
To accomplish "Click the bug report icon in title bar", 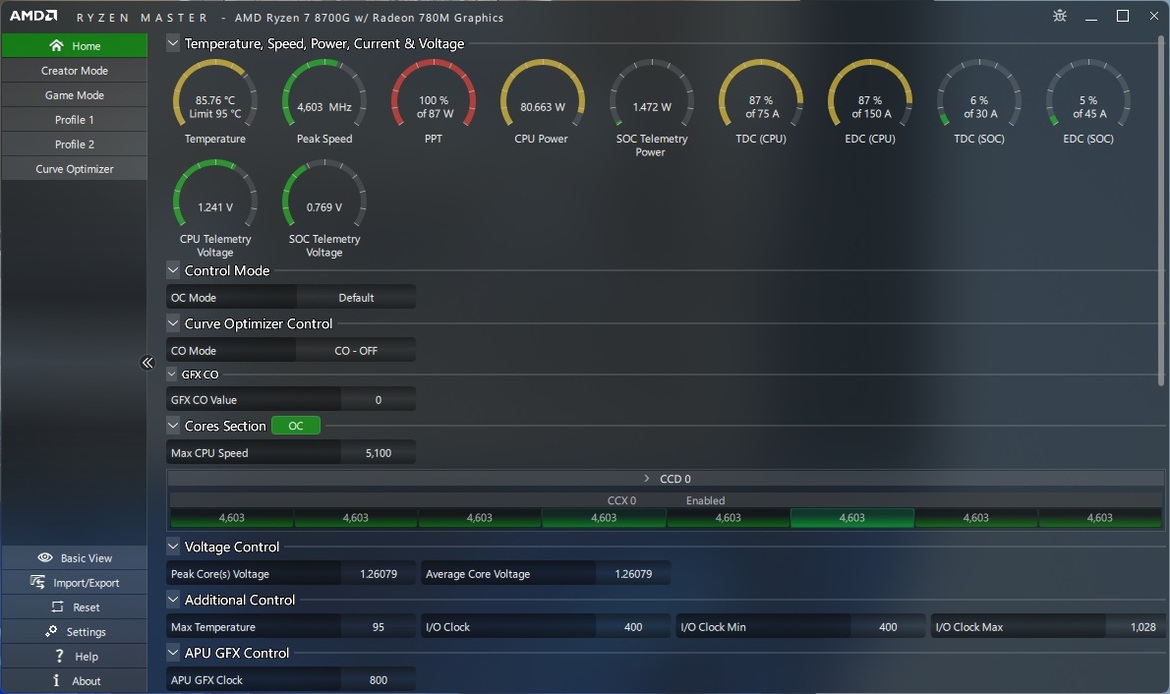I will point(1060,16).
